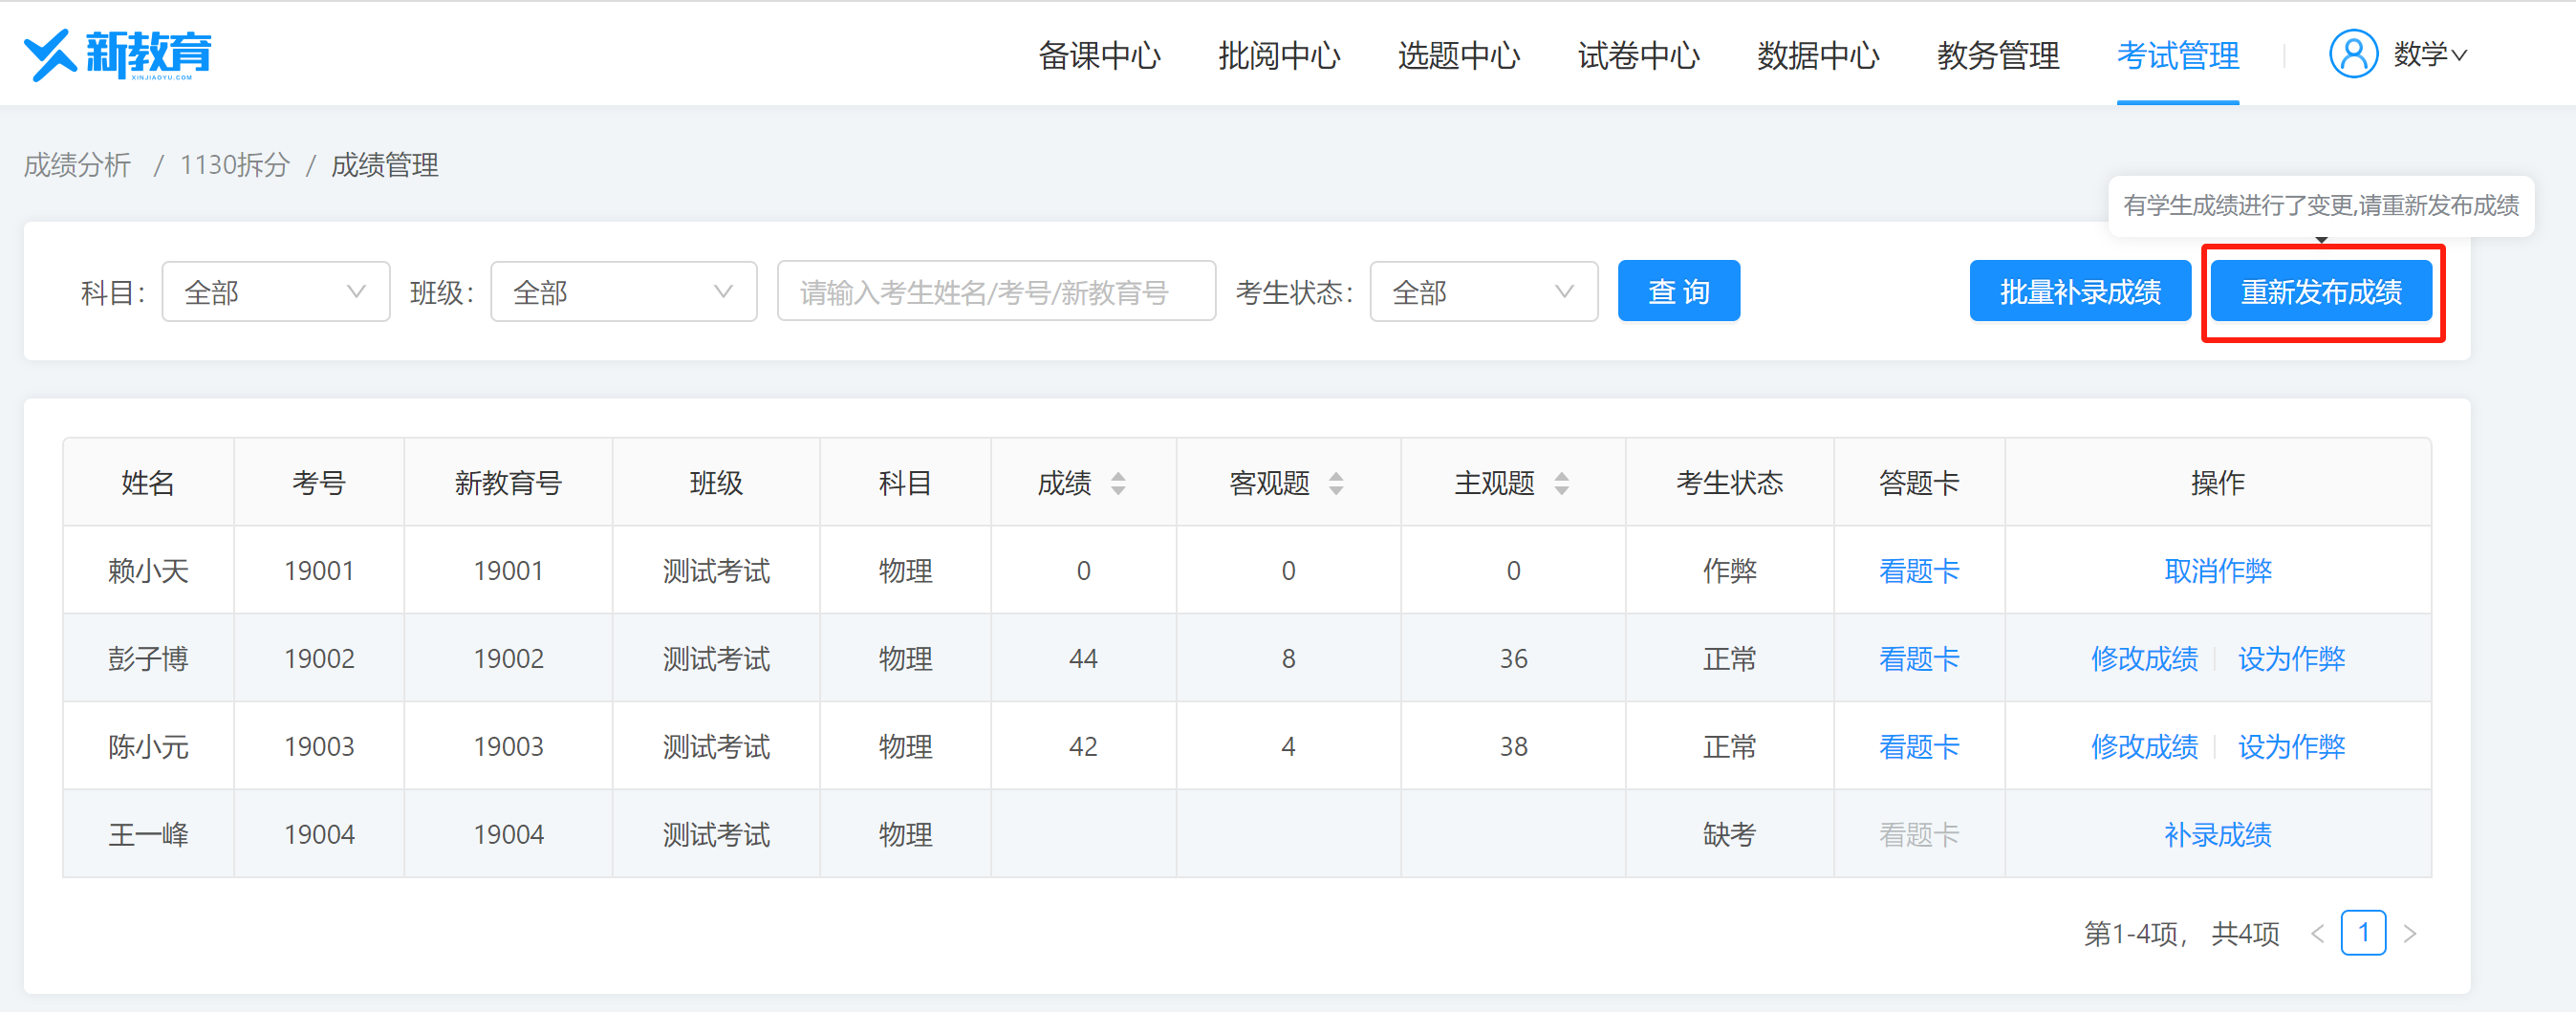Open 批阅中心 menu

click(1279, 55)
